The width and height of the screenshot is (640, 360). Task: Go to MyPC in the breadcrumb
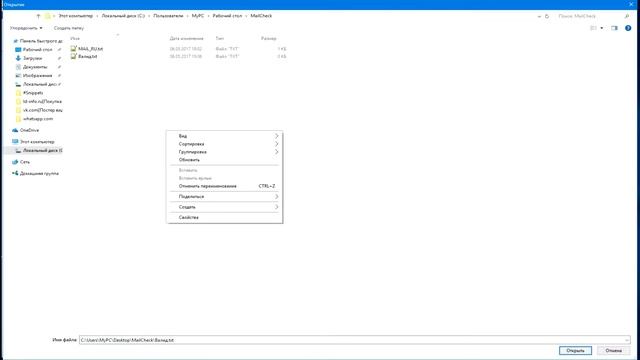(198, 16)
